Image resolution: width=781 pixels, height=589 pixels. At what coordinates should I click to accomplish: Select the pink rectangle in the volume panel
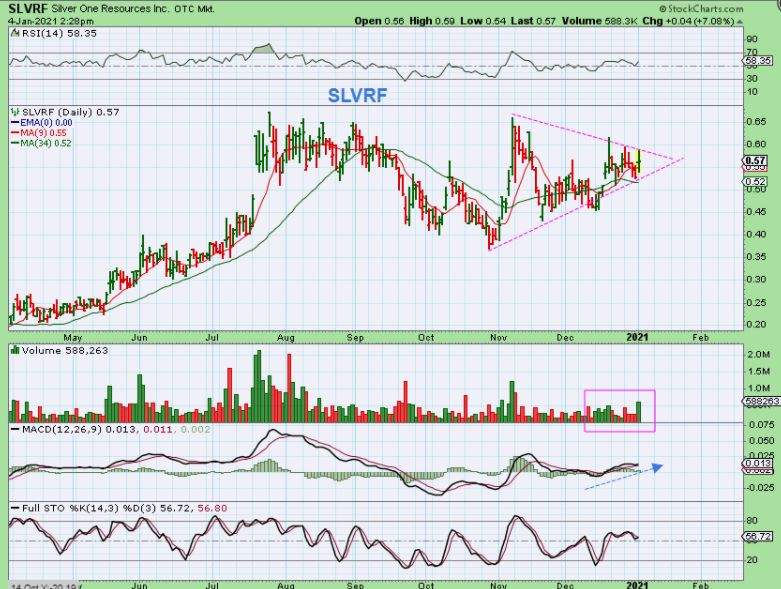click(x=619, y=410)
